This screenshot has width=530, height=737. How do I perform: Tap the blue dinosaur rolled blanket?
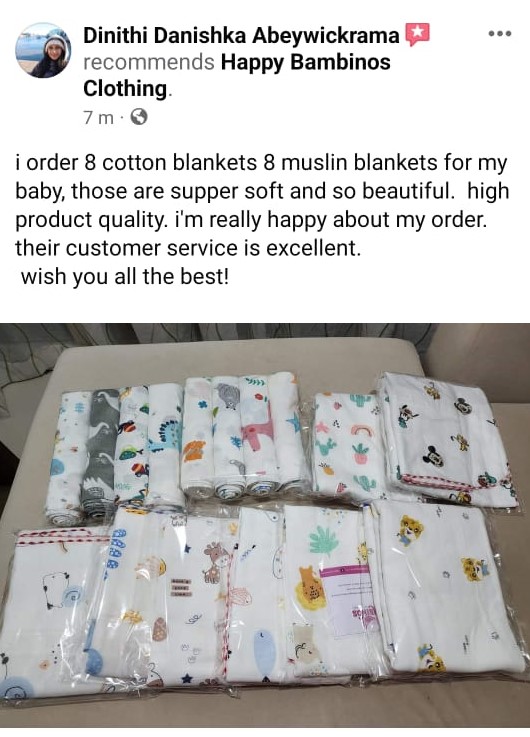click(165, 444)
